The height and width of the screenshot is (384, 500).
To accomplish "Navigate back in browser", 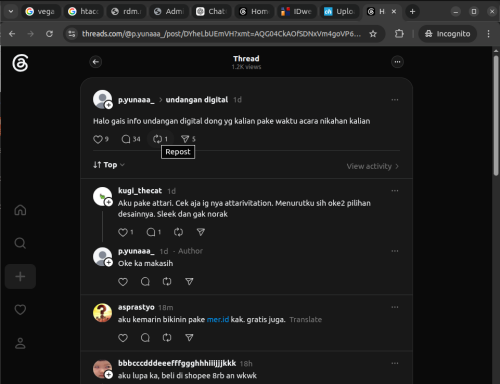I will [x=12, y=34].
